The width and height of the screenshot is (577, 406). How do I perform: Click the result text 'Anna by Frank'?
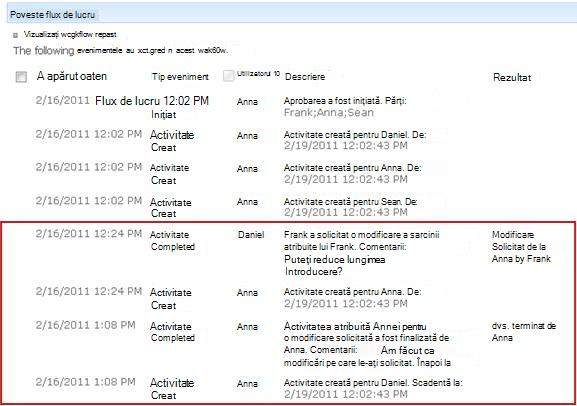521,259
